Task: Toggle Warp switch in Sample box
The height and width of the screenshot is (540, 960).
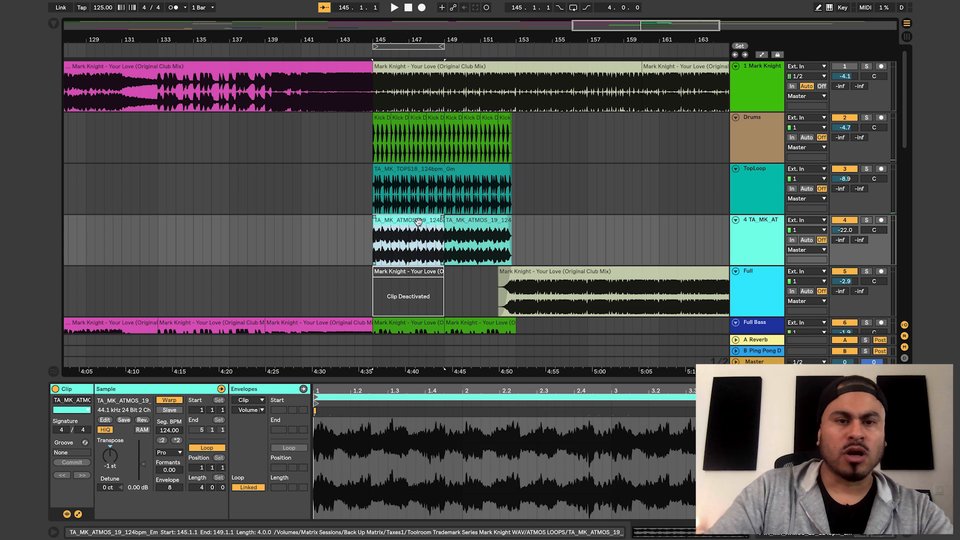Action: point(169,400)
